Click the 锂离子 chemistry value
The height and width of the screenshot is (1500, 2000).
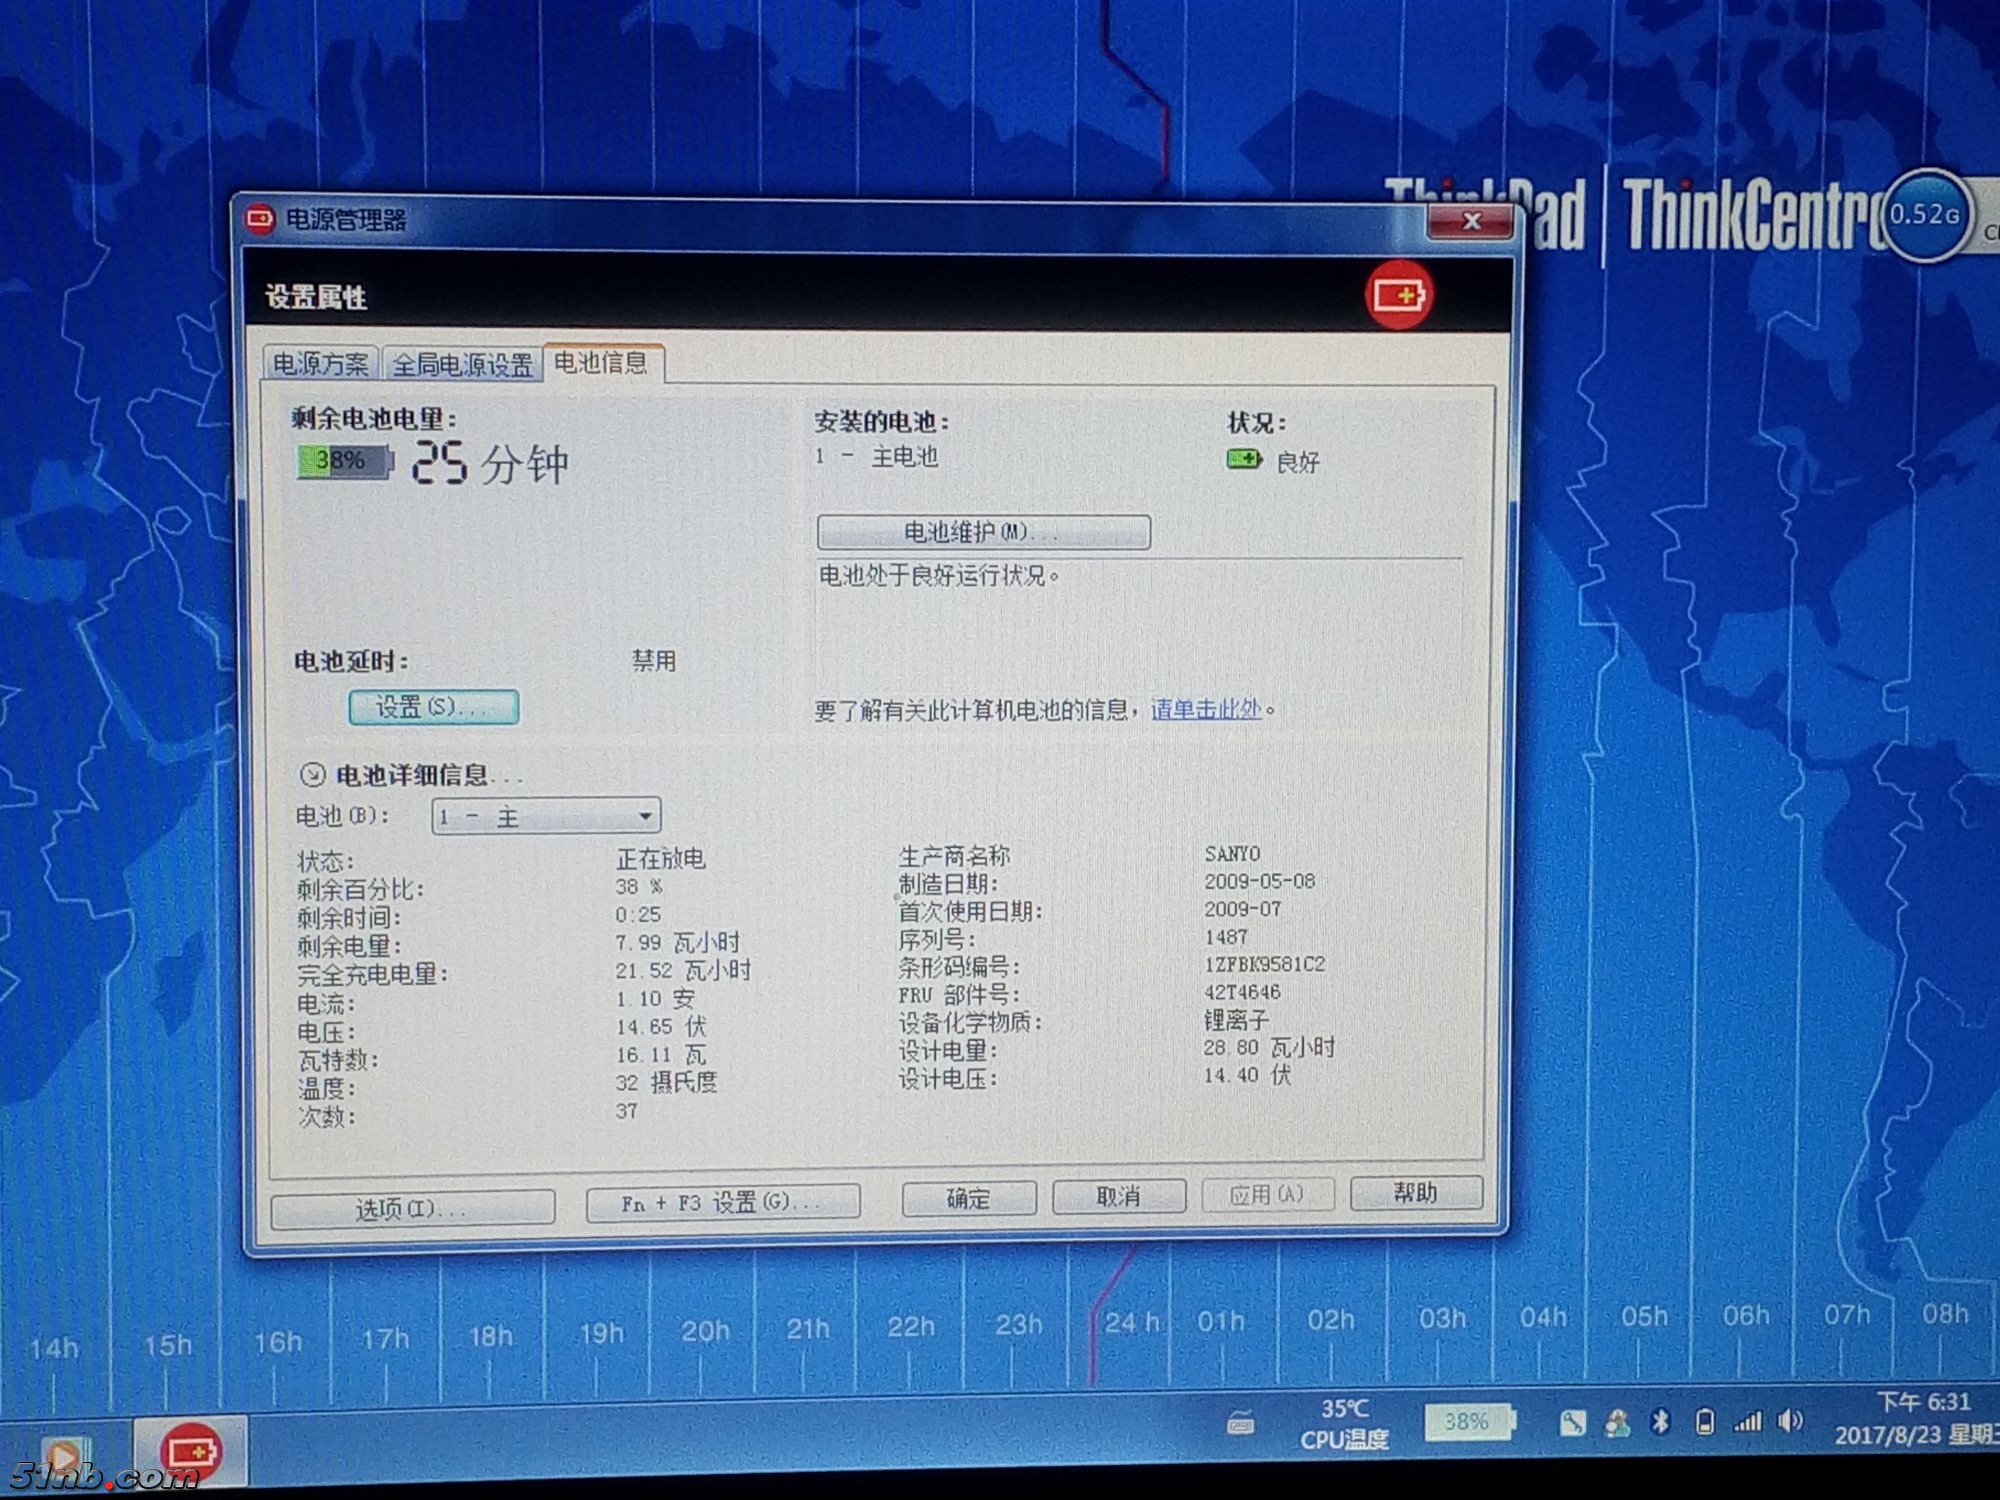coord(1236,1020)
